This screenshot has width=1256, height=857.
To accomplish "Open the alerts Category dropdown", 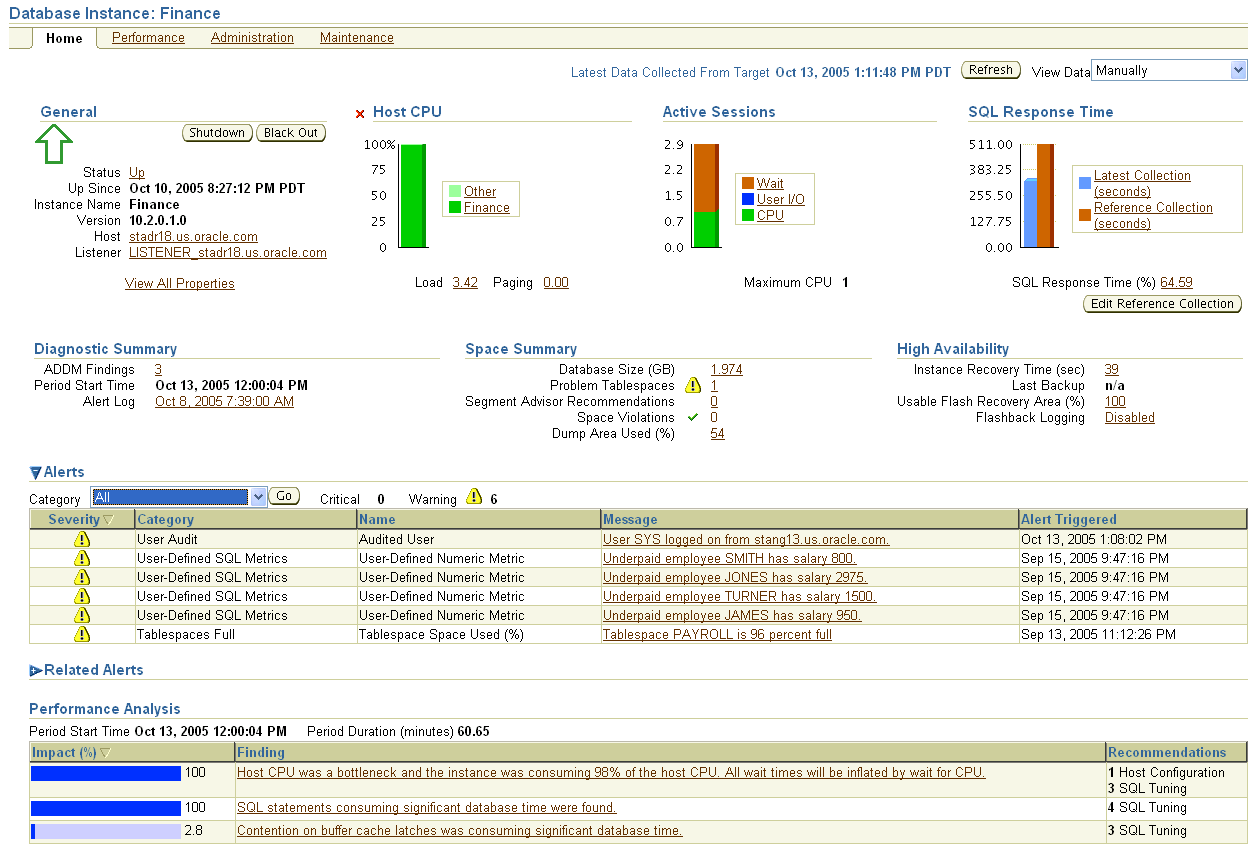I will click(178, 496).
